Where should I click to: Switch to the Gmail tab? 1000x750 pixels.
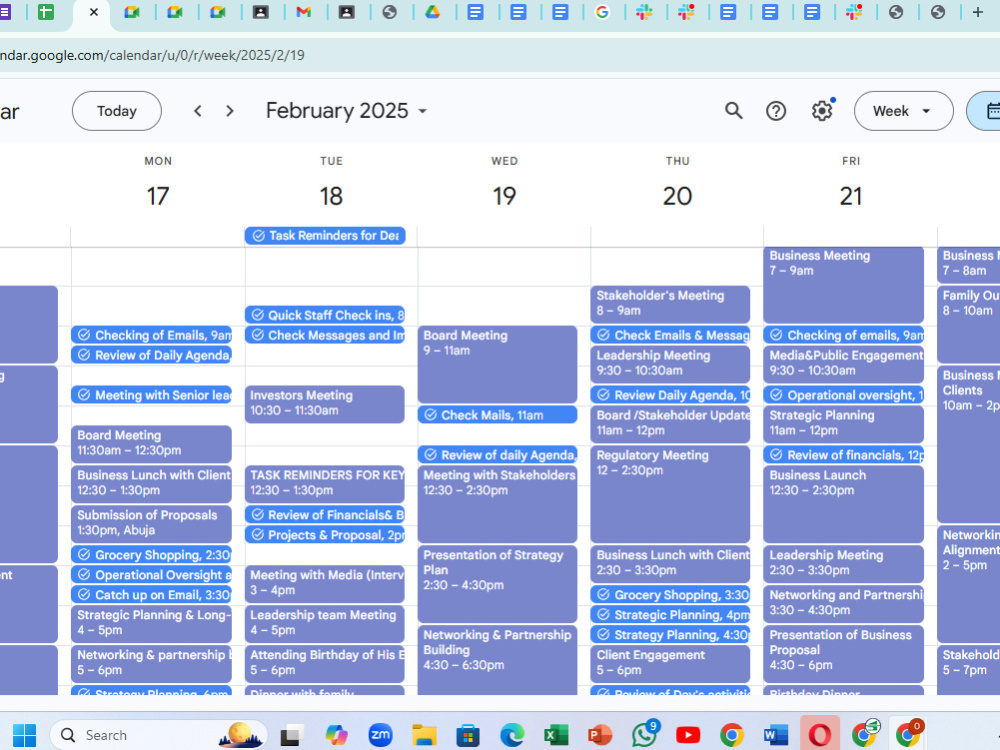(304, 12)
